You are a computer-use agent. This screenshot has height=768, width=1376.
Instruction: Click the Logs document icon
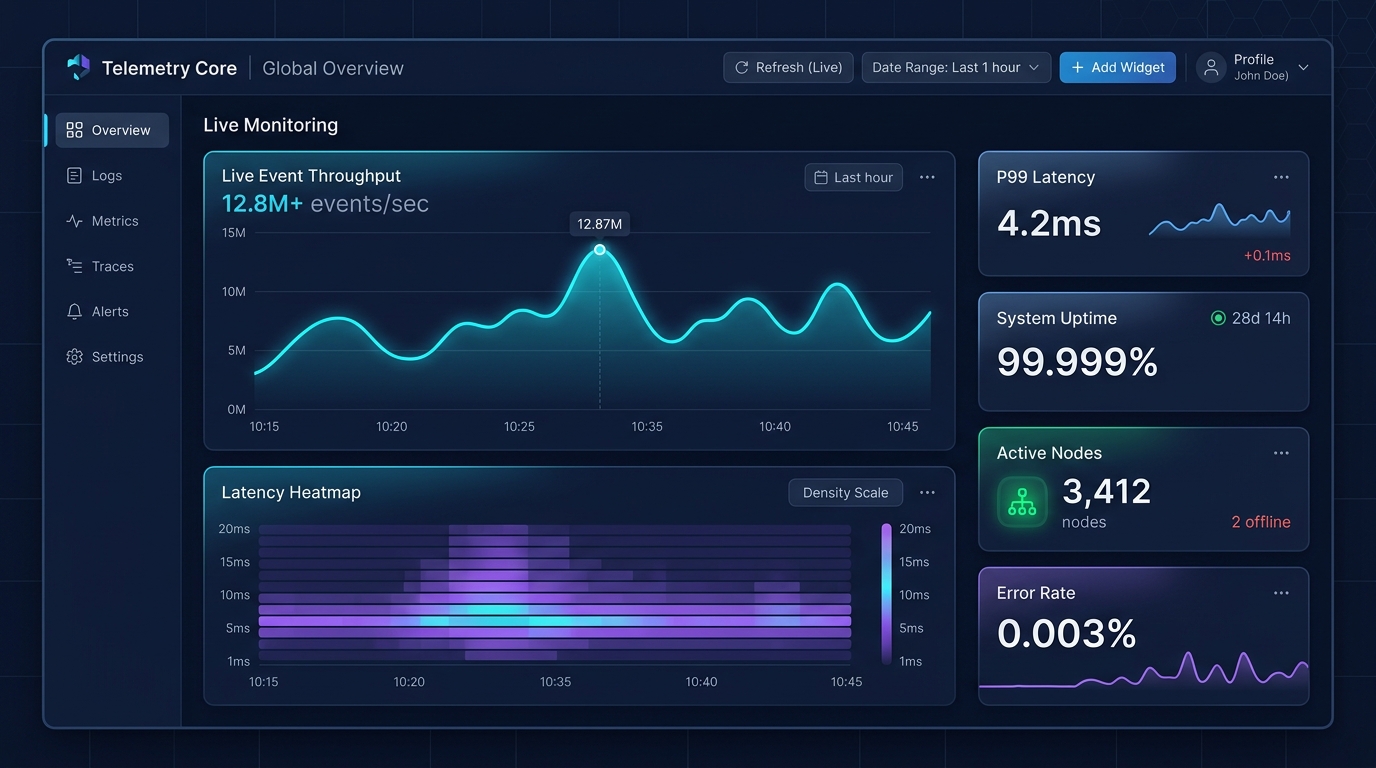(74, 175)
